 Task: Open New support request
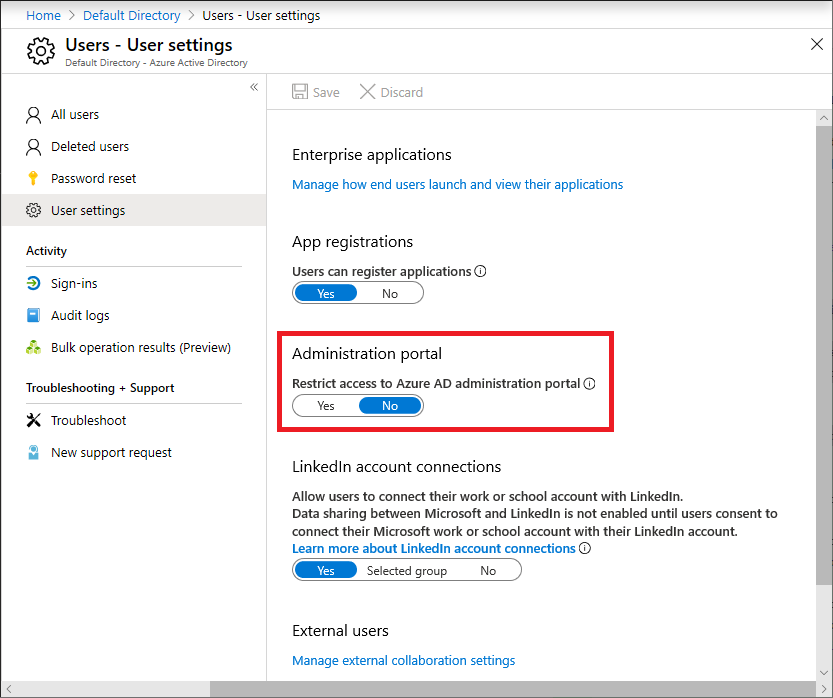(x=134, y=453)
